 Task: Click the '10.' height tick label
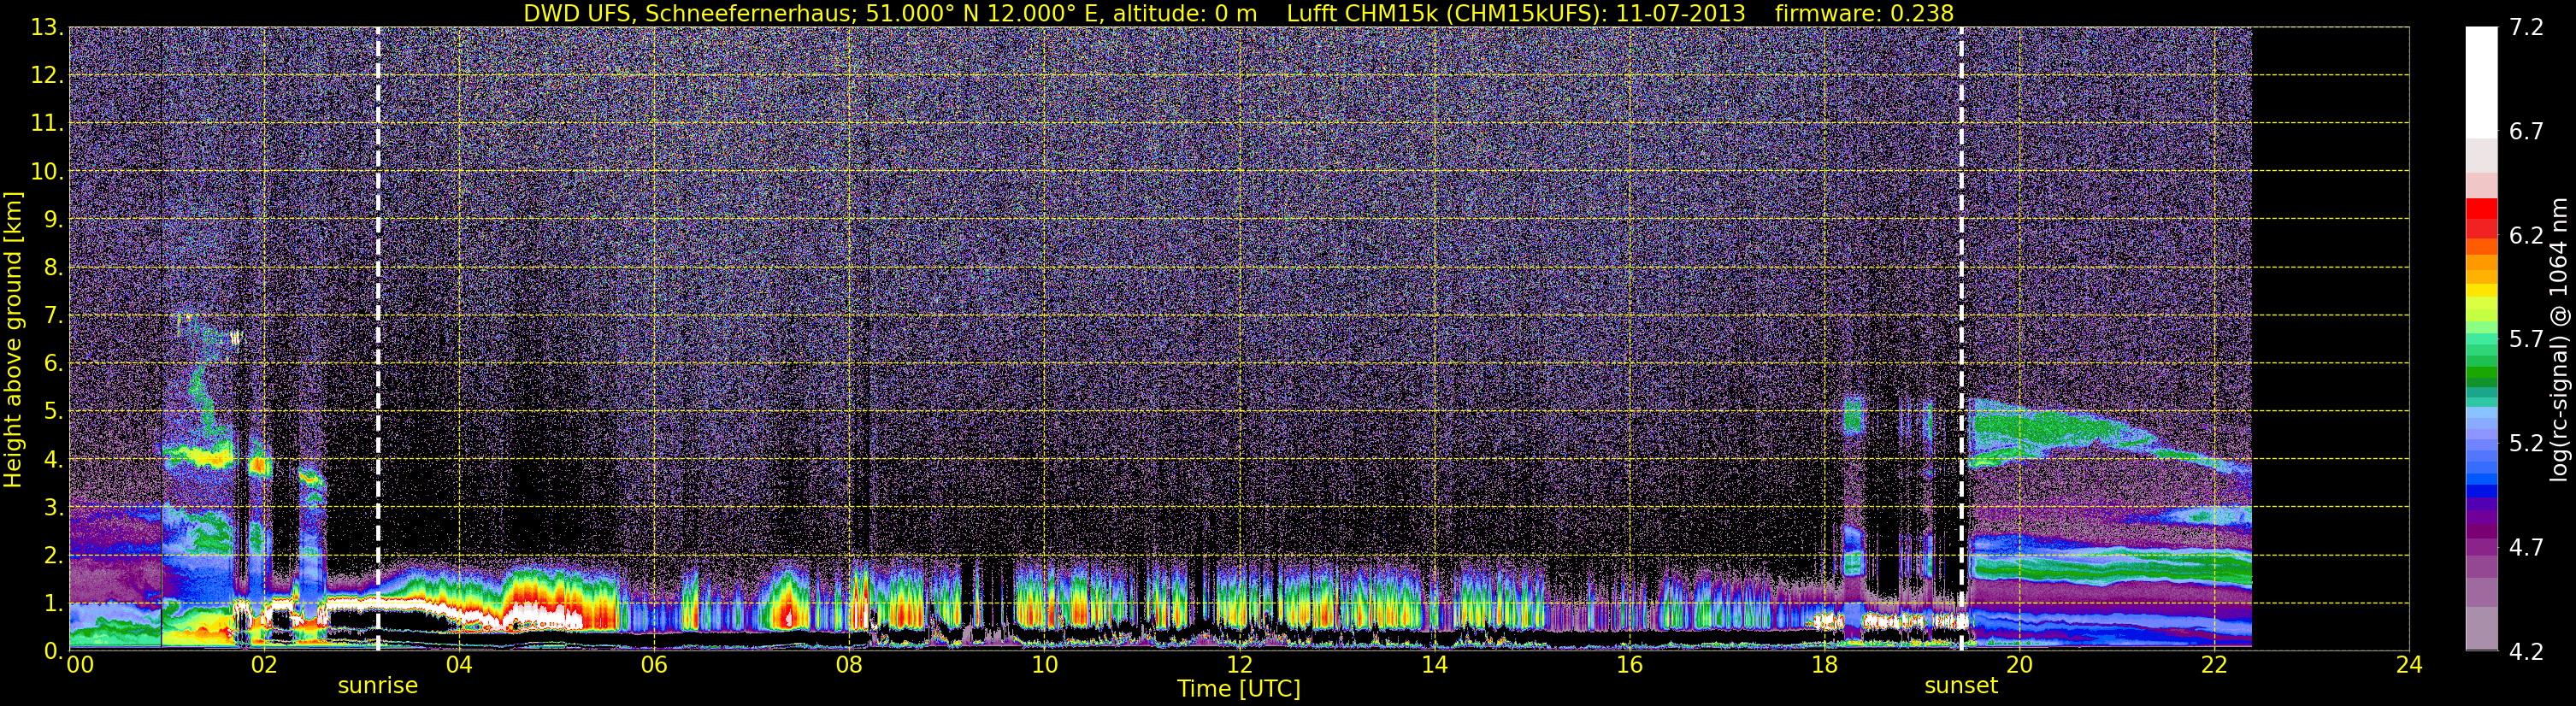[x=47, y=171]
